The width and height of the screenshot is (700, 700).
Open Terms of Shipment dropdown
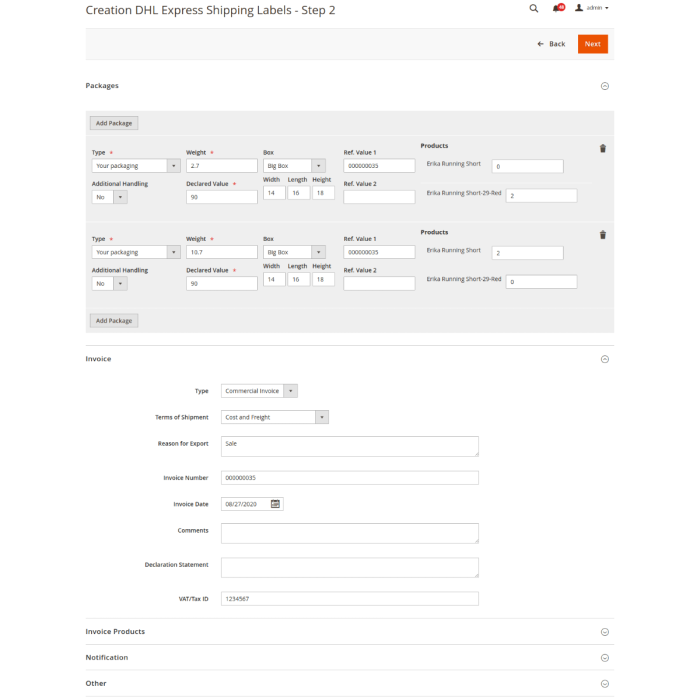[275, 417]
